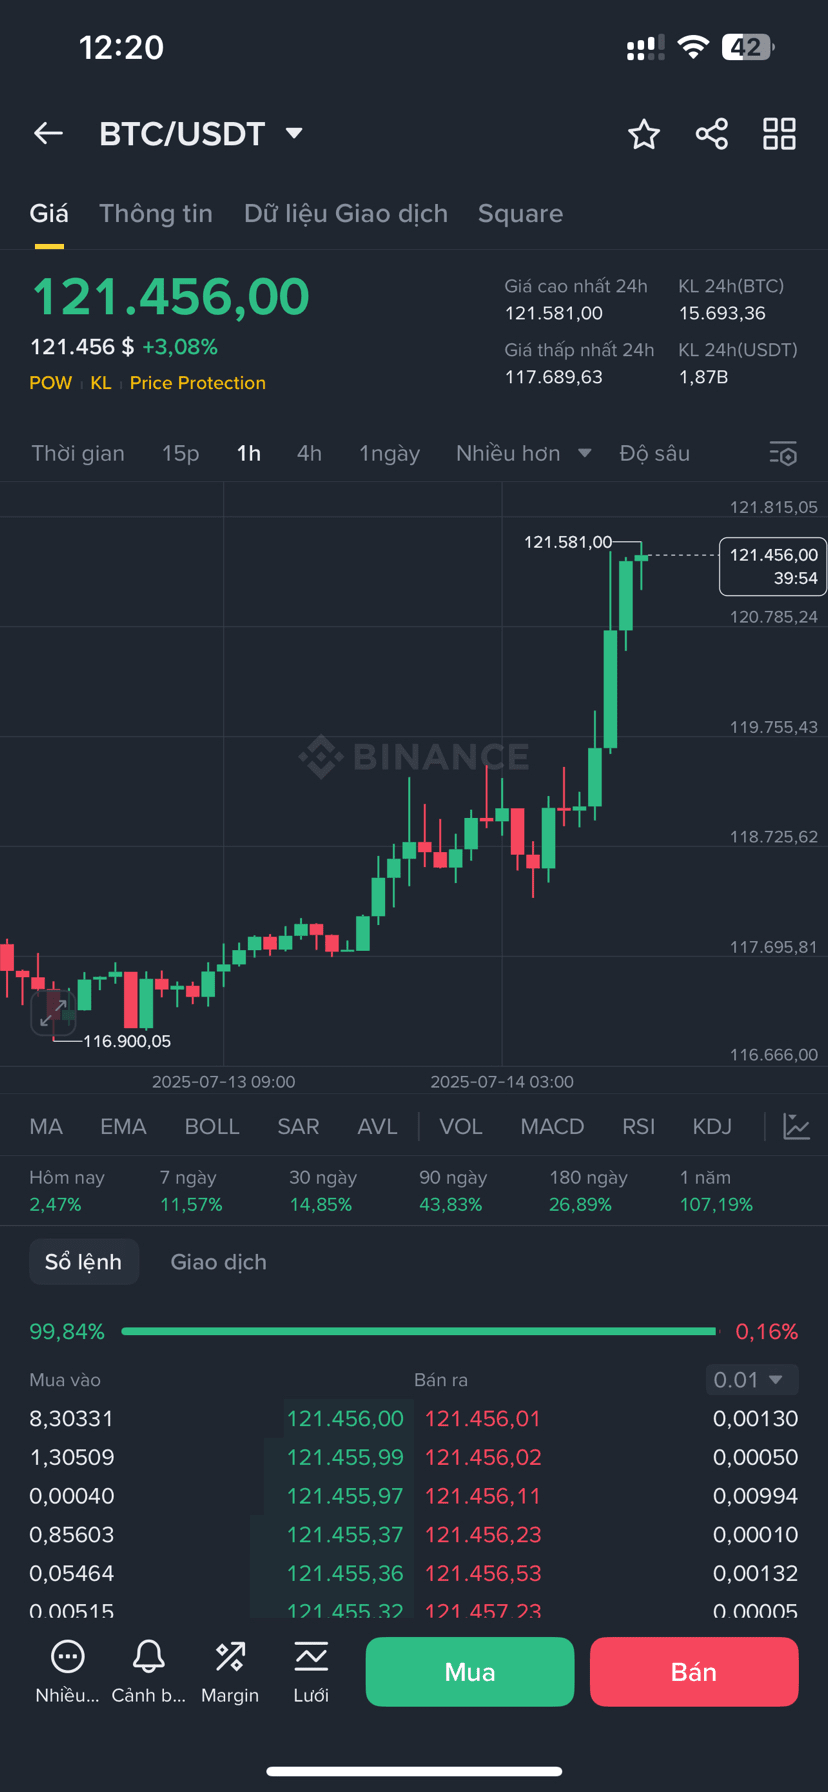This screenshot has height=1792, width=828.
Task: Open the 0.01 price precision dropdown
Action: click(752, 1380)
